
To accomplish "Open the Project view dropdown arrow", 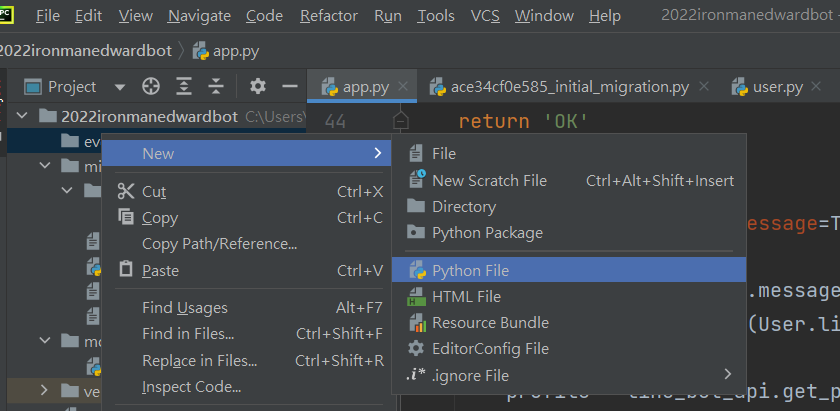I will [120, 87].
